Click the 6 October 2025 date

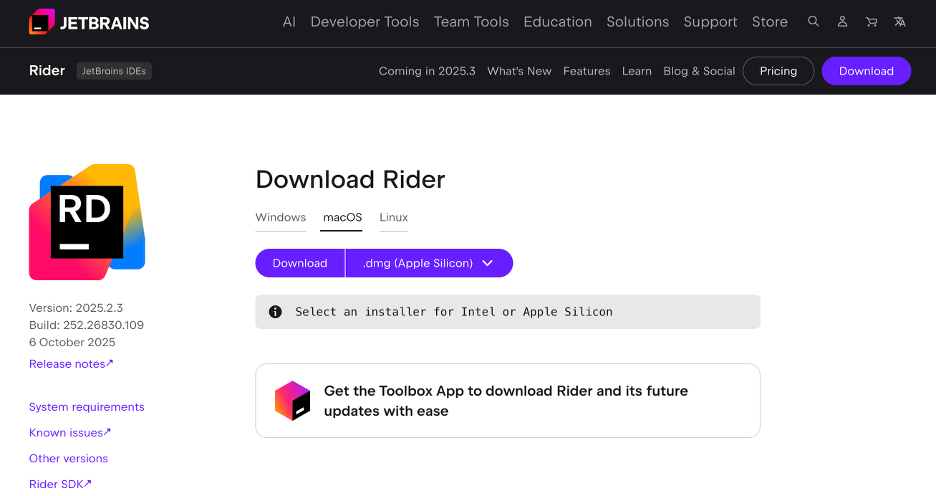tap(72, 343)
